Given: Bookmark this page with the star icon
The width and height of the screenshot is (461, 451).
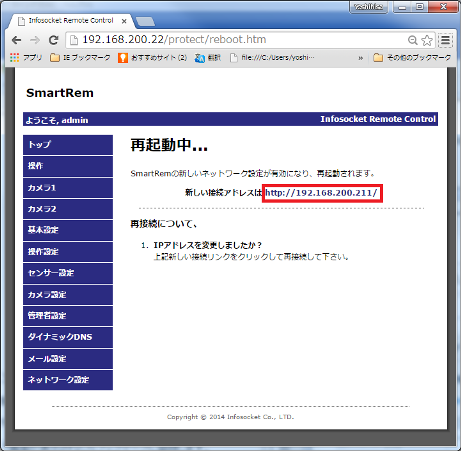Looking at the screenshot, I should 427,40.
